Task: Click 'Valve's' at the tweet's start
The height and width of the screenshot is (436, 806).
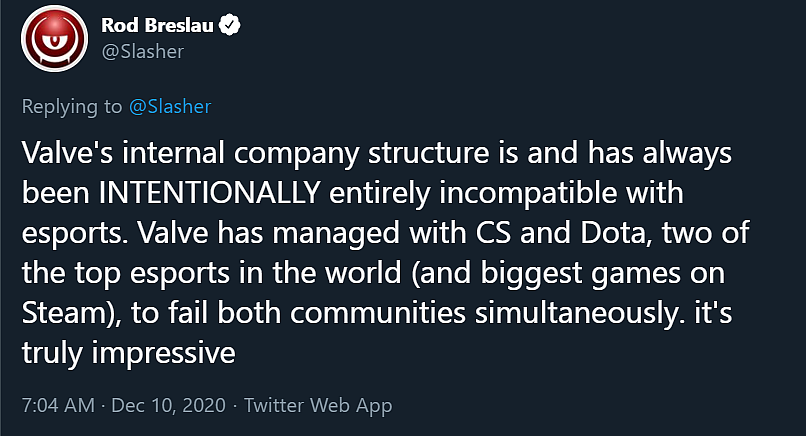Action: point(67,153)
